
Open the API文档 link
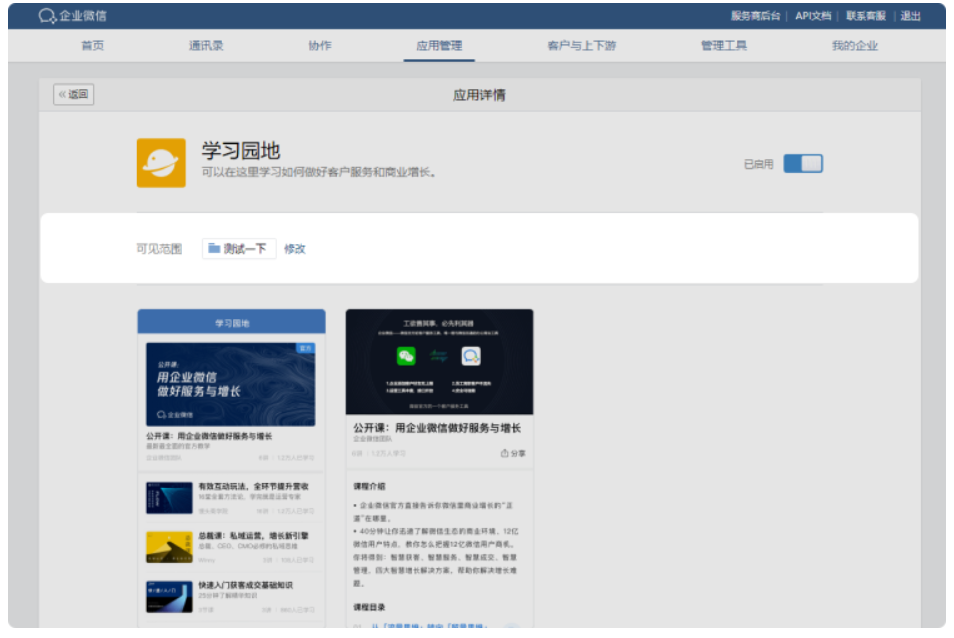[813, 16]
